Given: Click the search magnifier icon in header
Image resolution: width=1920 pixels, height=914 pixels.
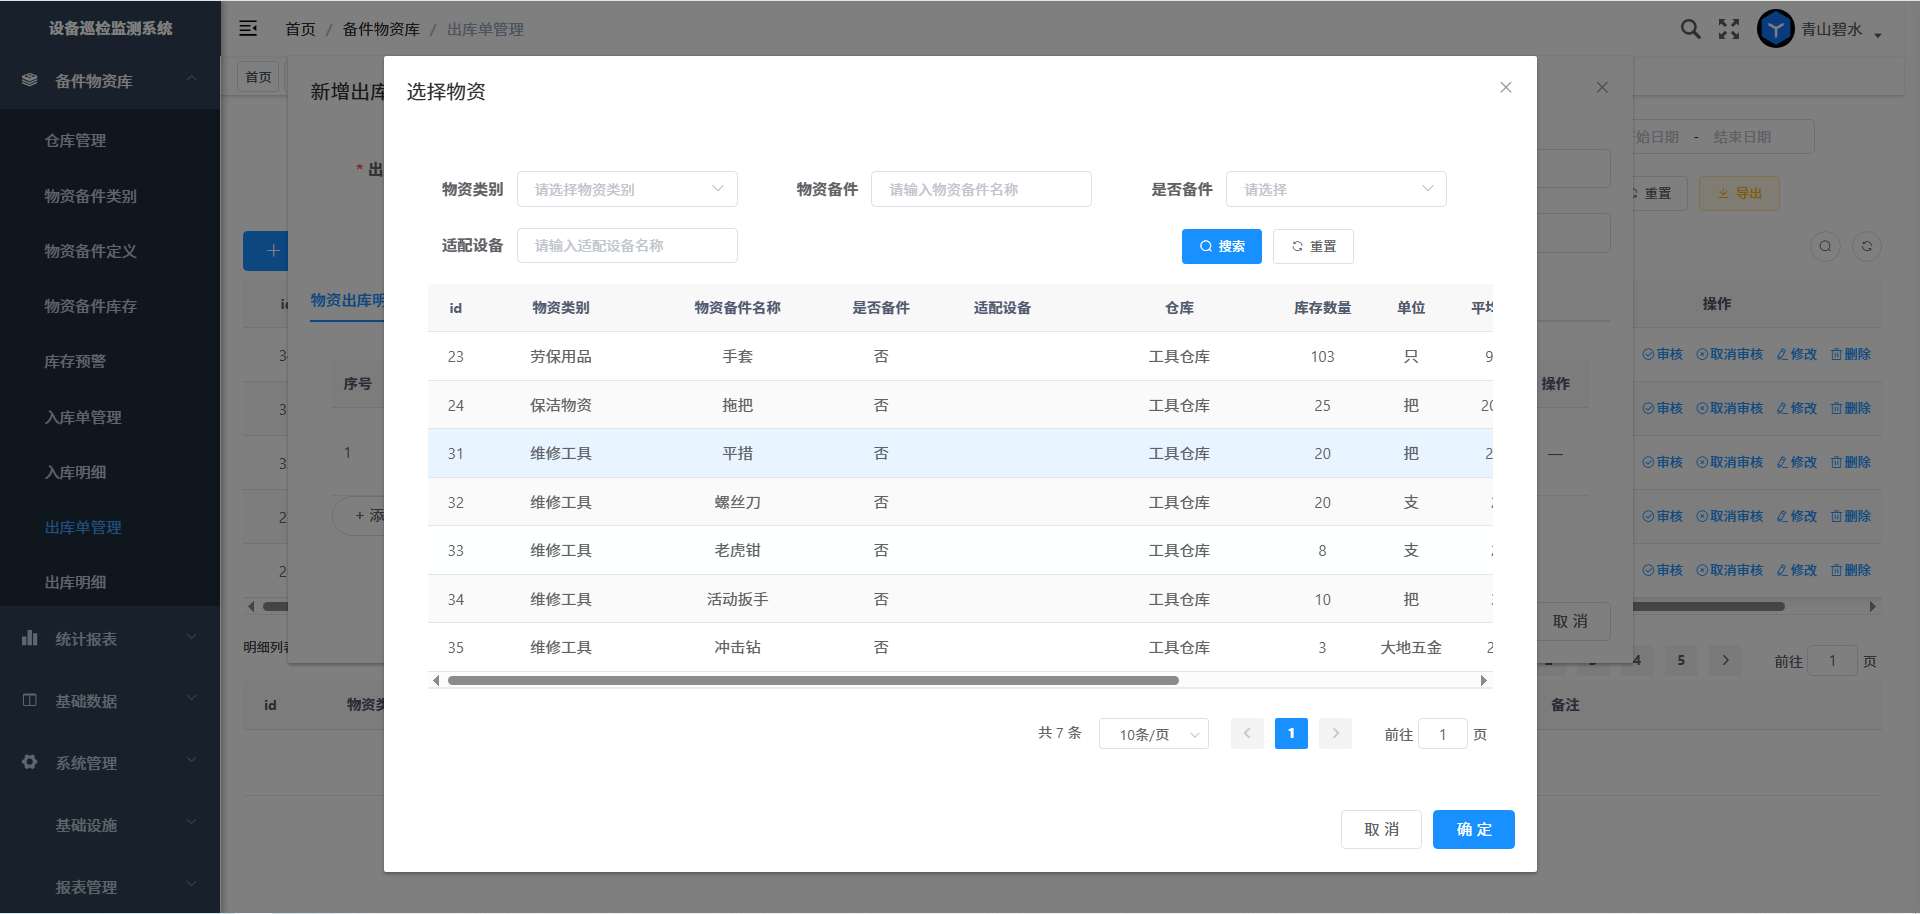Looking at the screenshot, I should click(x=1690, y=29).
